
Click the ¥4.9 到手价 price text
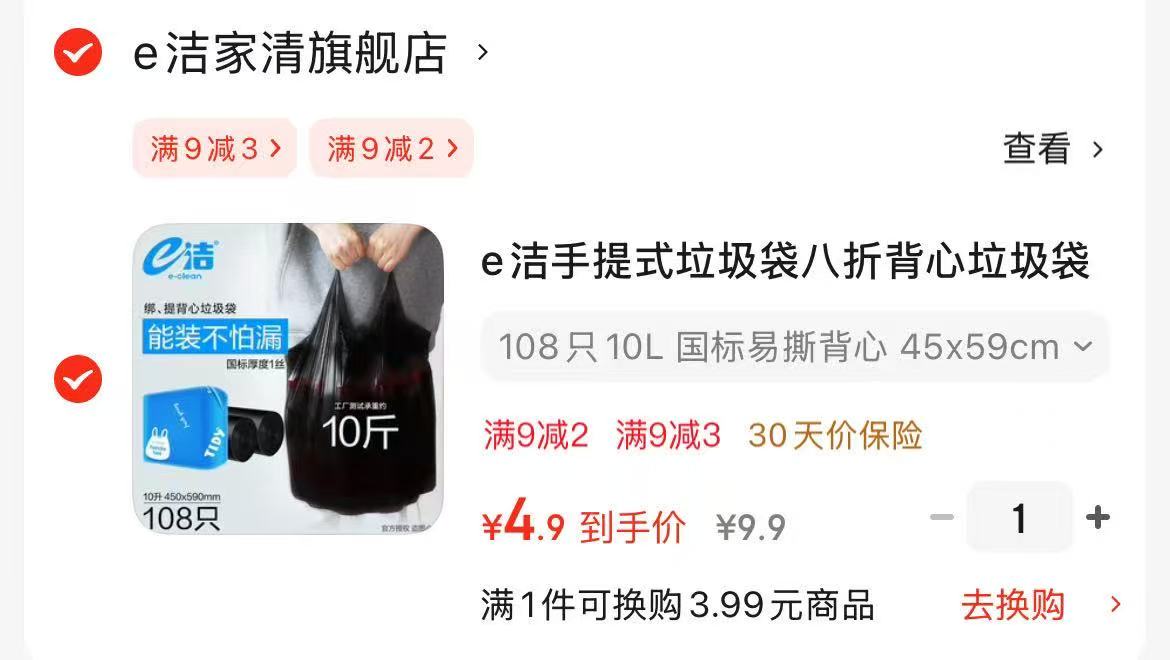pyautogui.click(x=584, y=523)
